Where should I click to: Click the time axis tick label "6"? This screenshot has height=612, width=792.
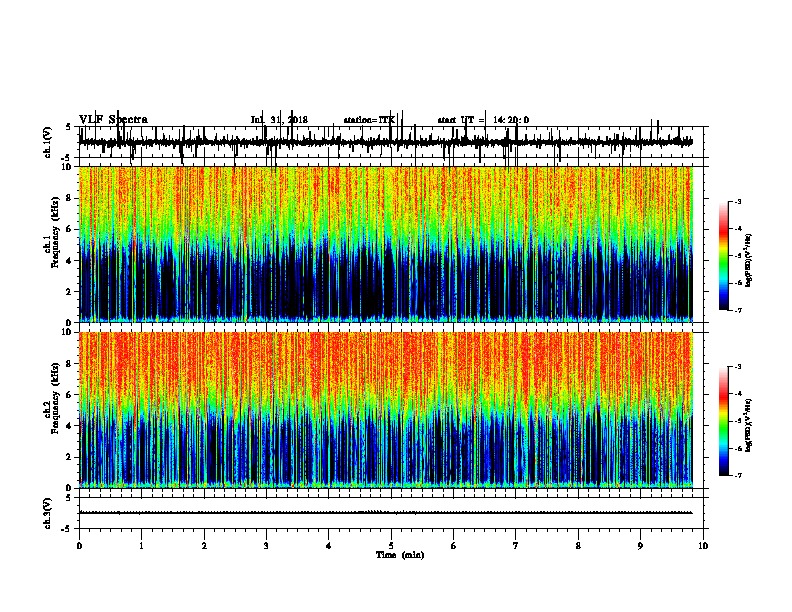click(x=454, y=545)
